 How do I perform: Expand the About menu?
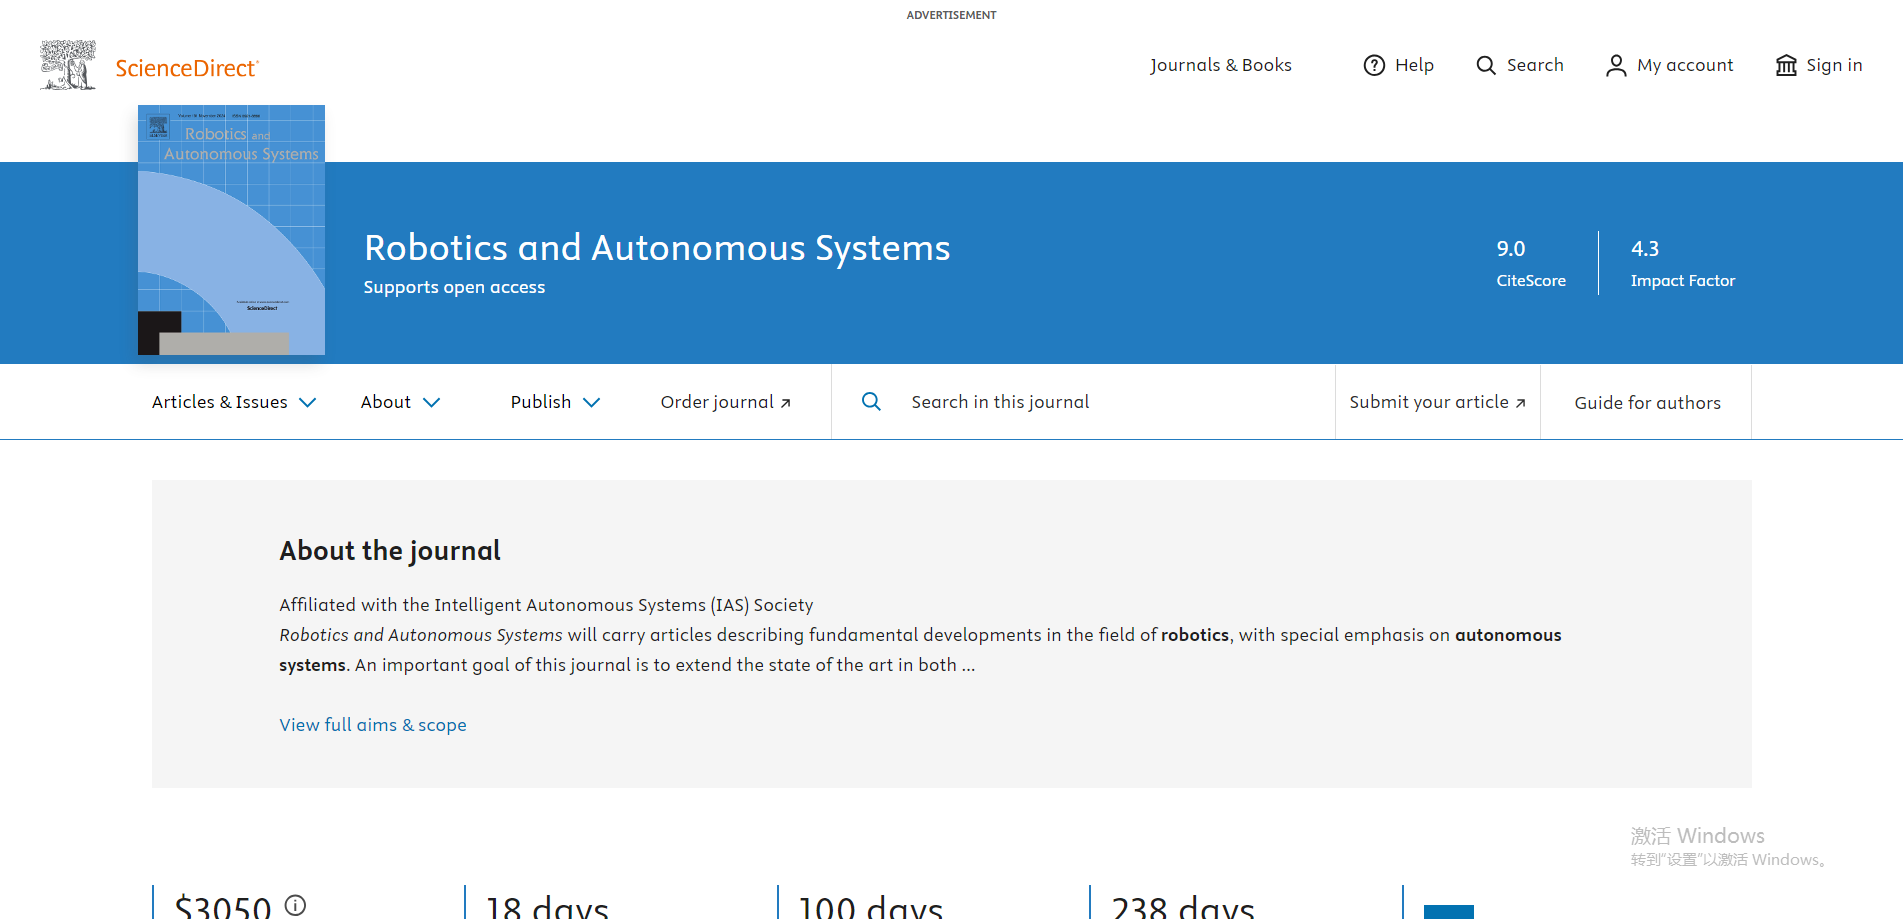pos(400,402)
